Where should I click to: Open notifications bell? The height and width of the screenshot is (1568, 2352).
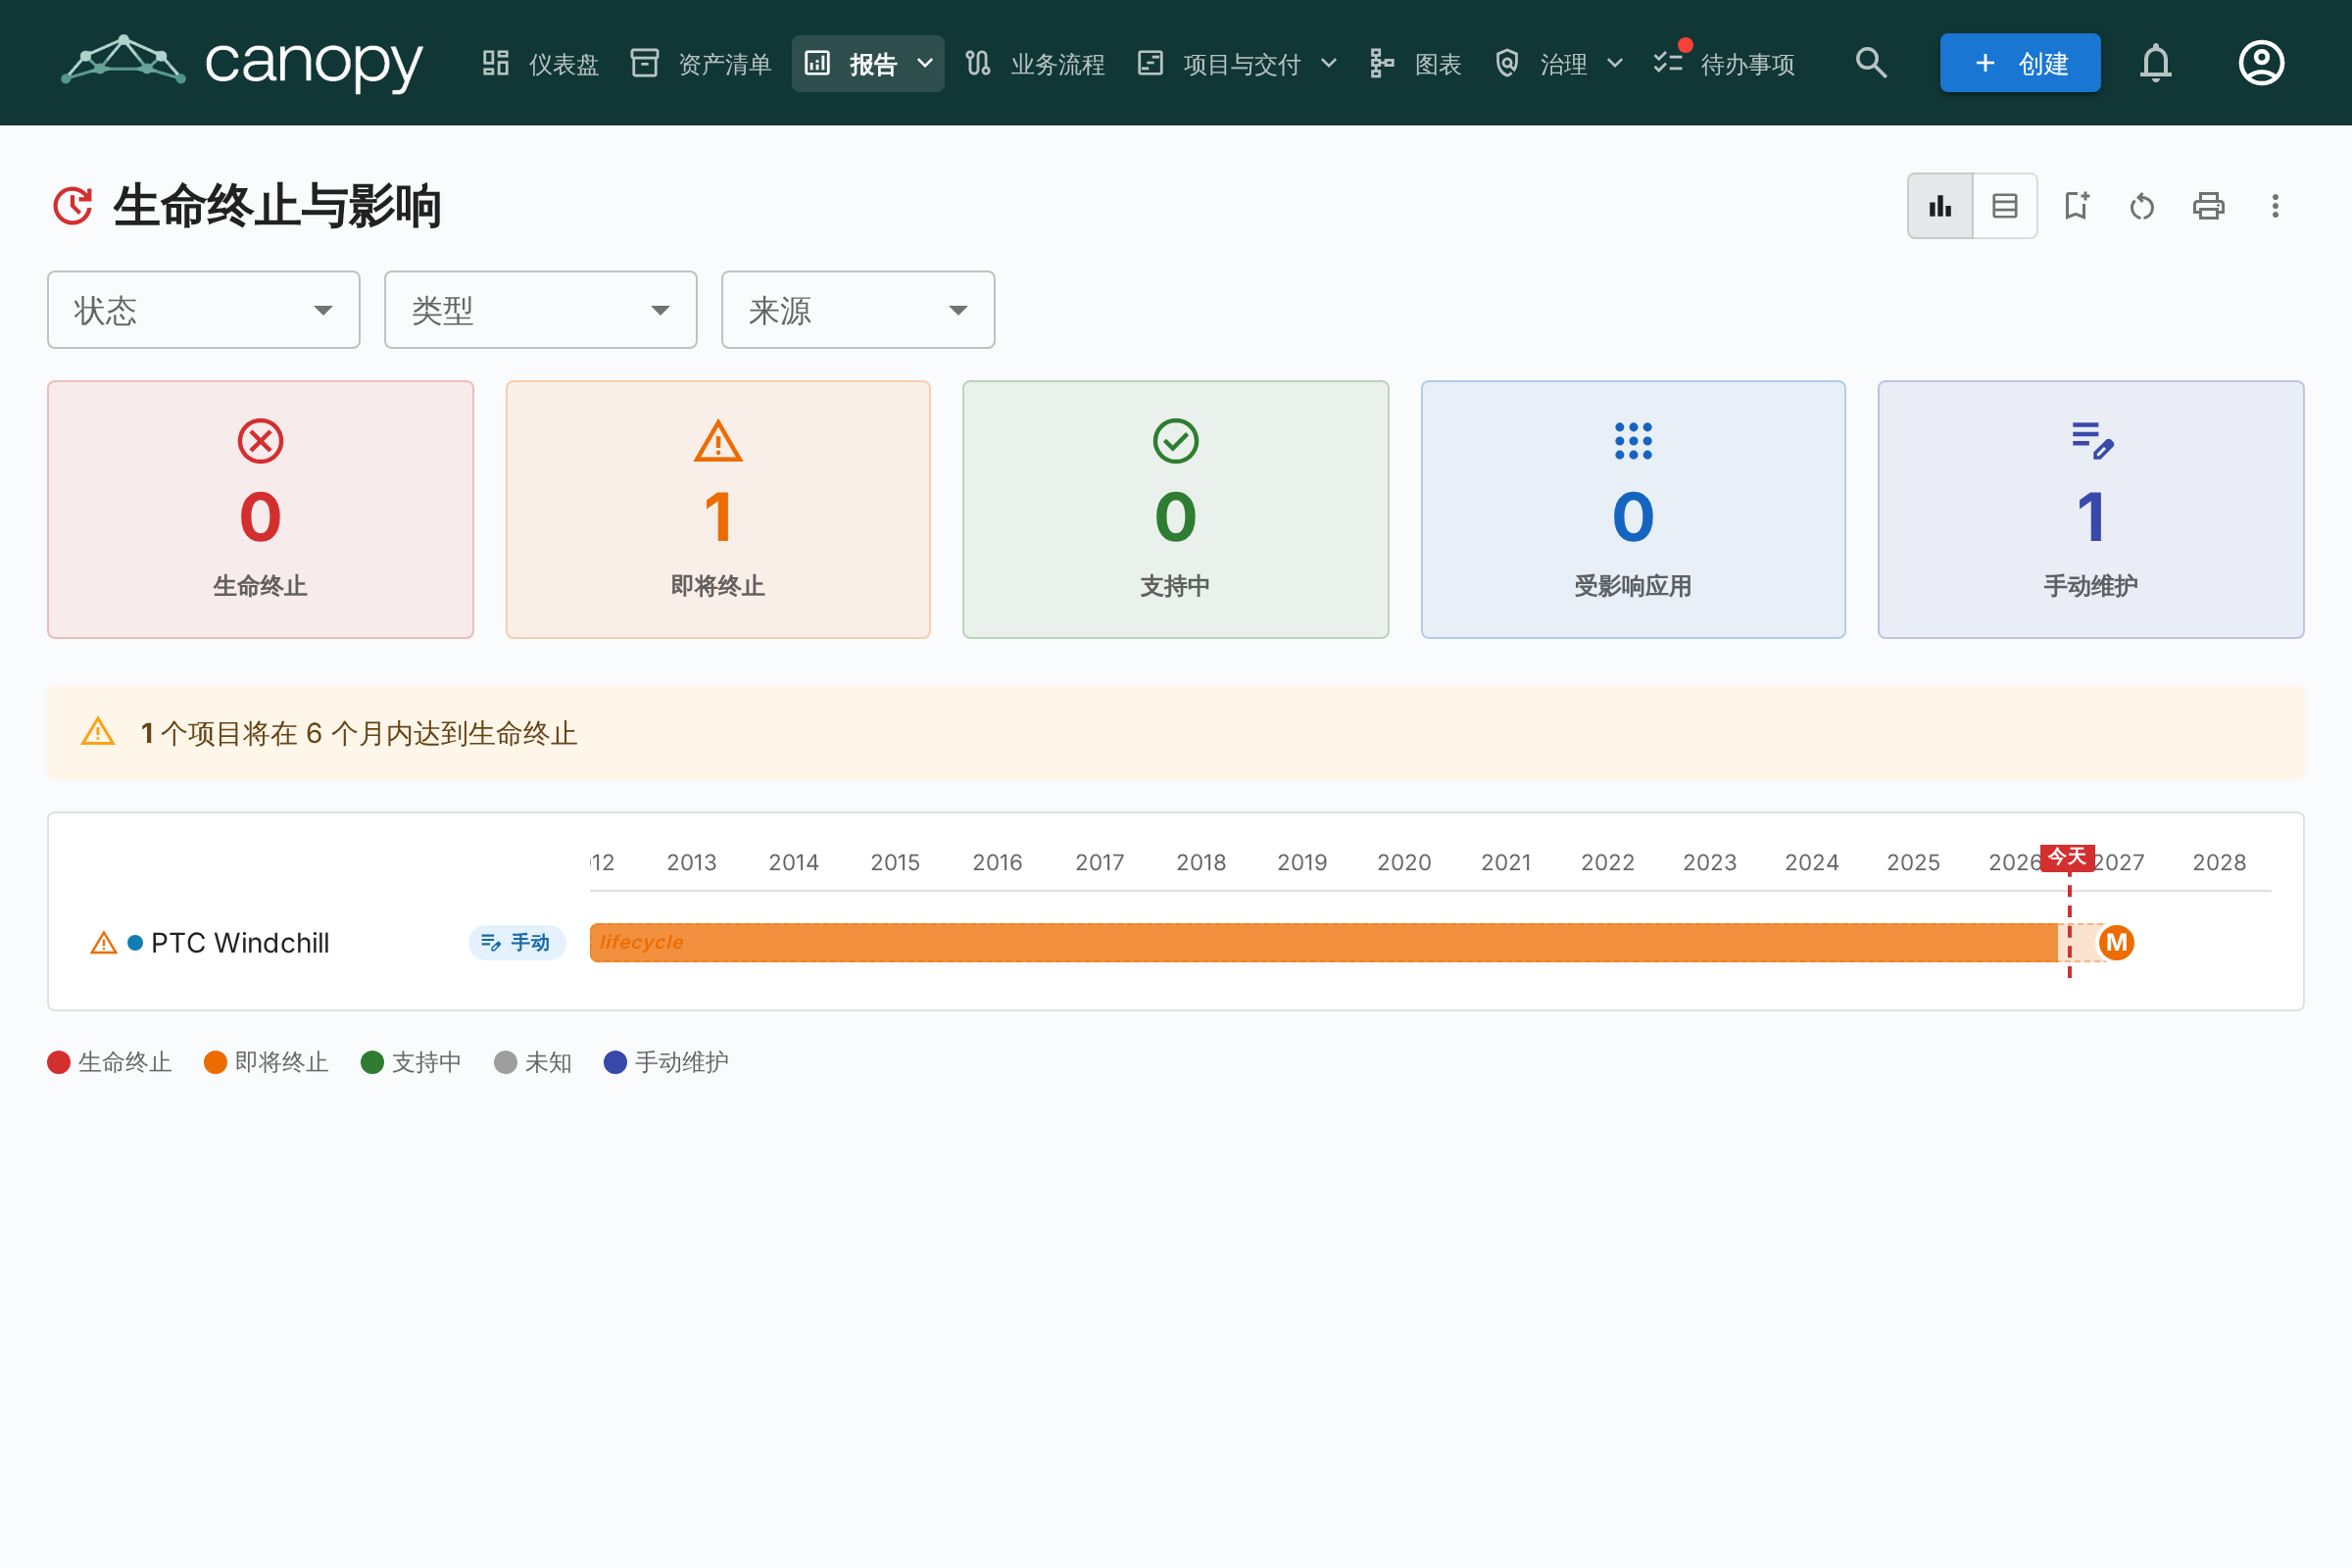coord(2156,63)
